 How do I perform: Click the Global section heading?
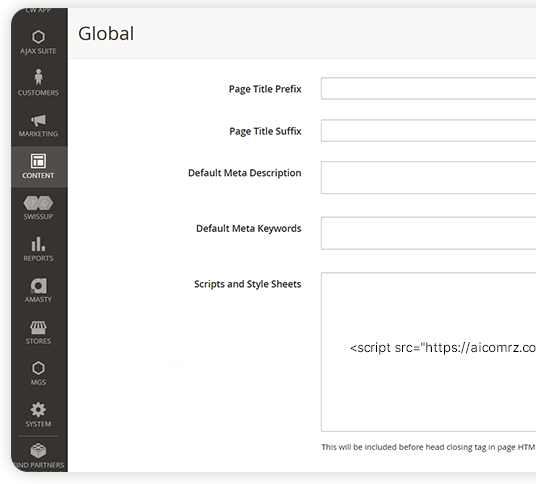click(106, 33)
